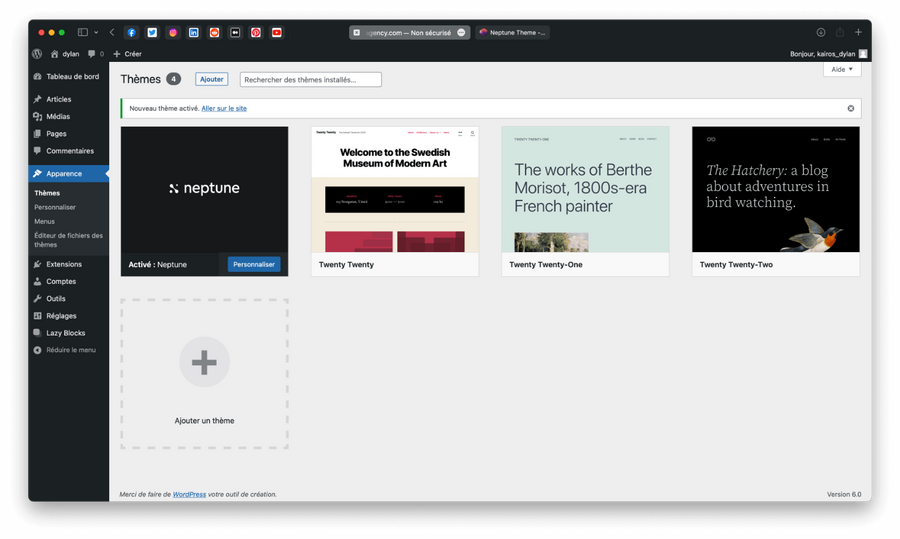900x539 pixels.
Task: Expand the Aide help dropdown
Action: (842, 69)
